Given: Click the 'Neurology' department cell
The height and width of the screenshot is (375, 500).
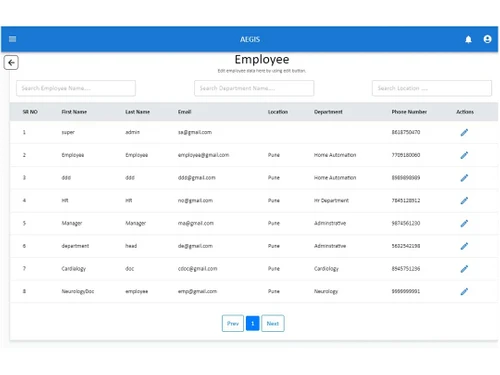Looking at the screenshot, I should tap(326, 291).
